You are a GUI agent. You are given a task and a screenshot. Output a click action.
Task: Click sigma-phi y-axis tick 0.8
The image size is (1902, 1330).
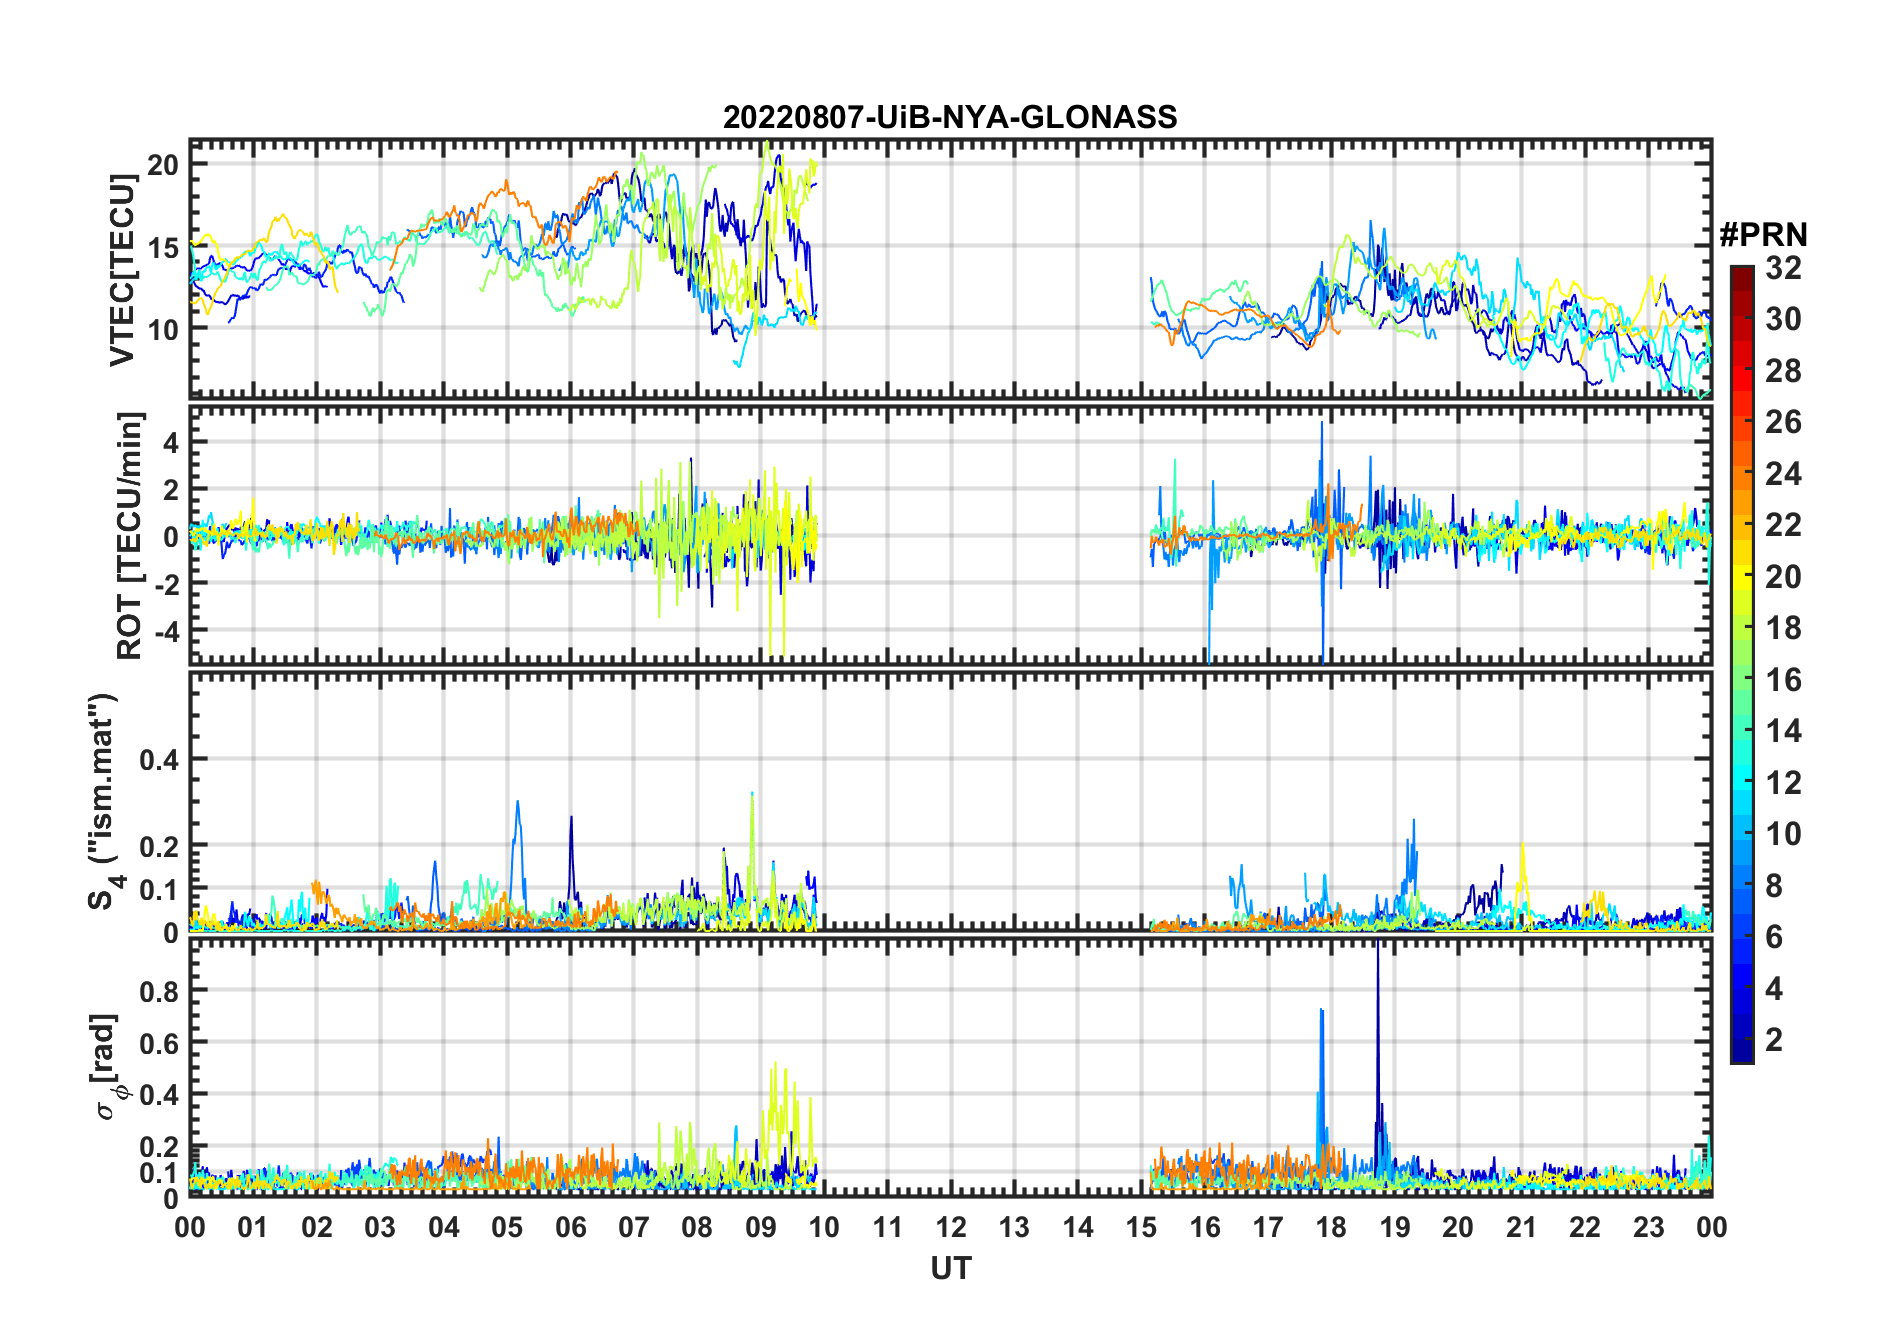(x=160, y=991)
